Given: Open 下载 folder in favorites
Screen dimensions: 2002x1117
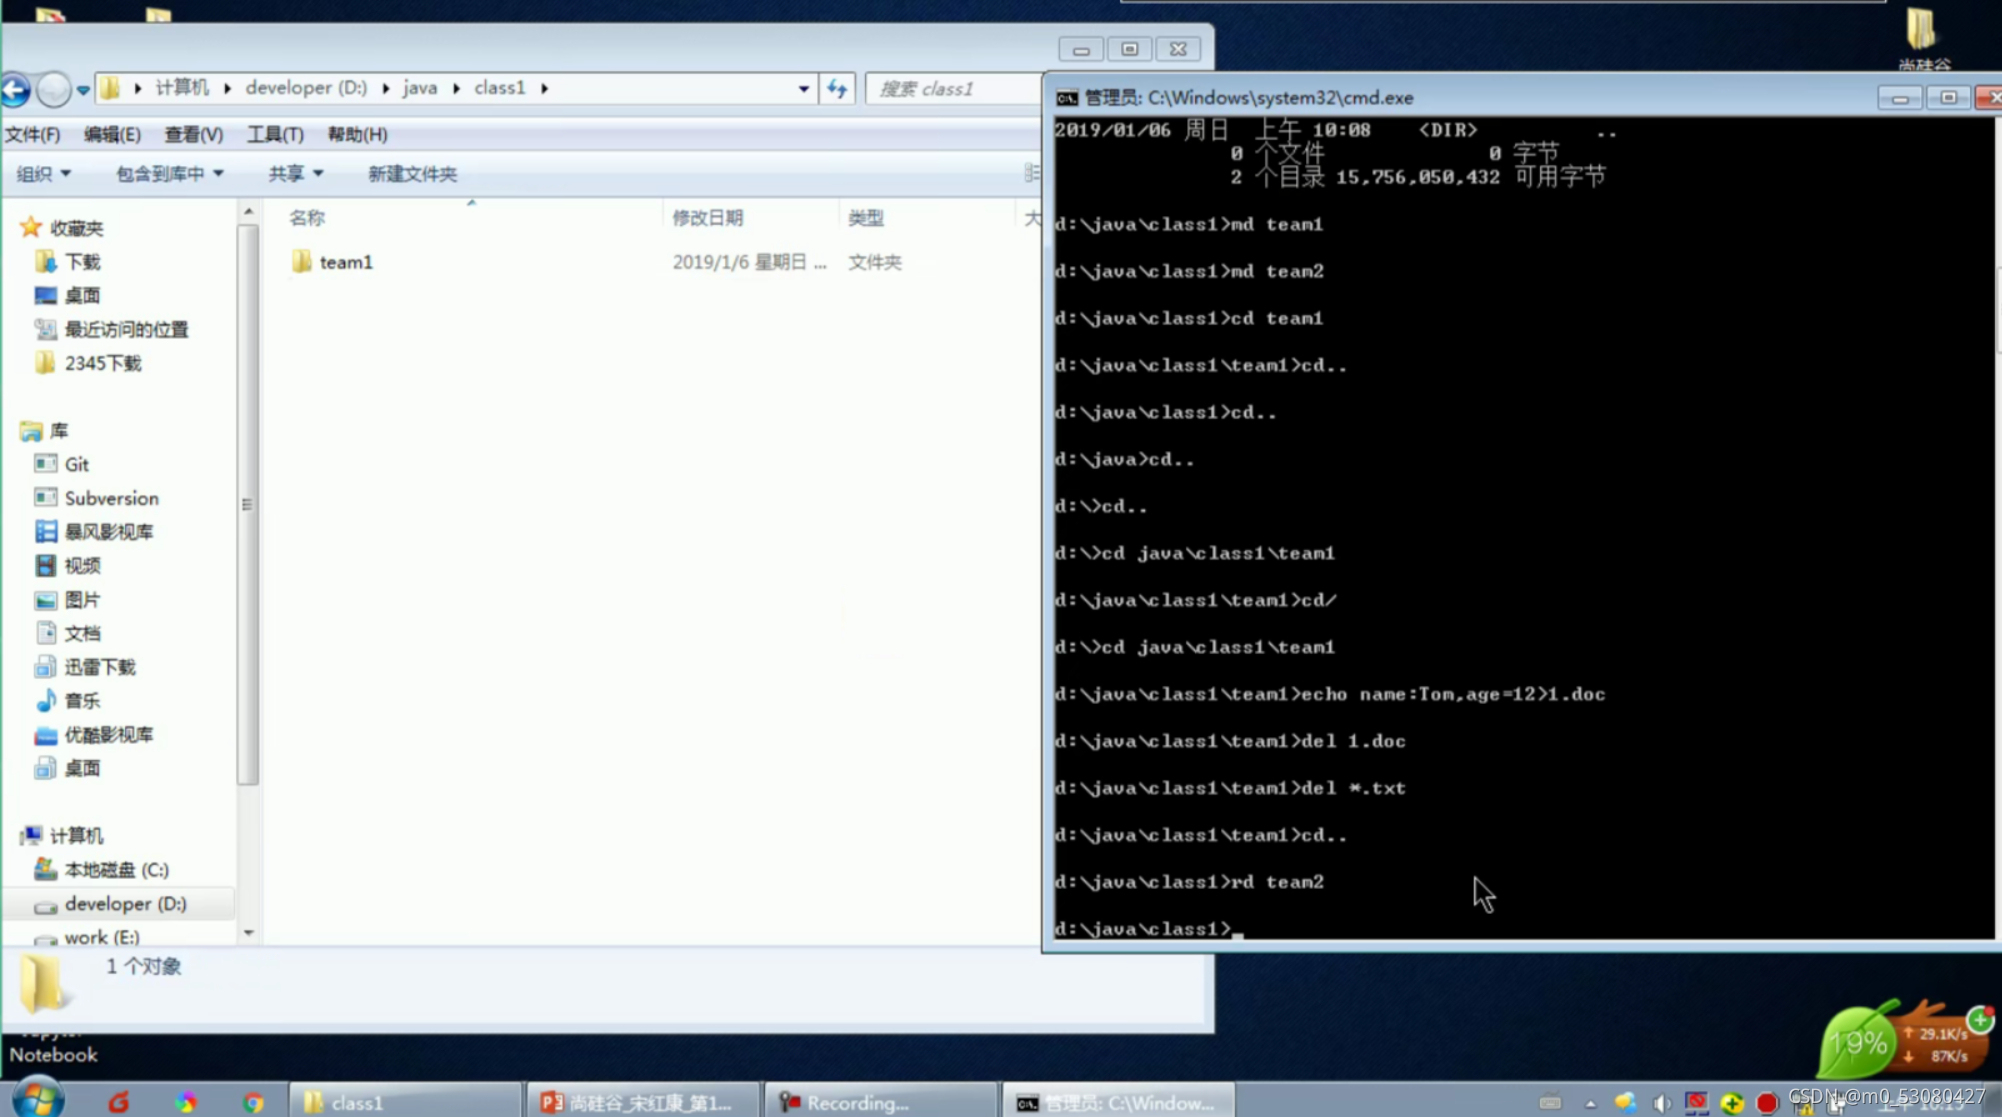Looking at the screenshot, I should click(x=81, y=262).
